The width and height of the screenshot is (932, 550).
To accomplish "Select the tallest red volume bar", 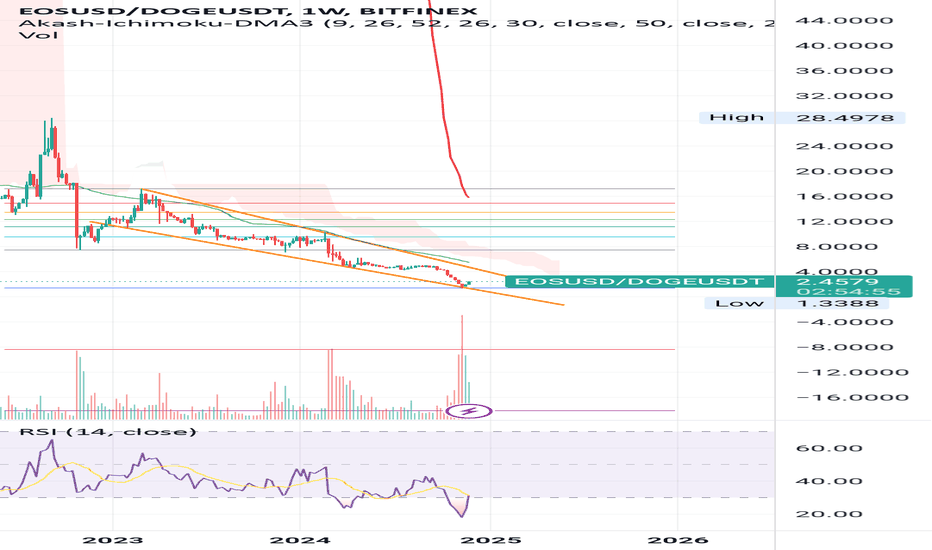I will pos(462,367).
